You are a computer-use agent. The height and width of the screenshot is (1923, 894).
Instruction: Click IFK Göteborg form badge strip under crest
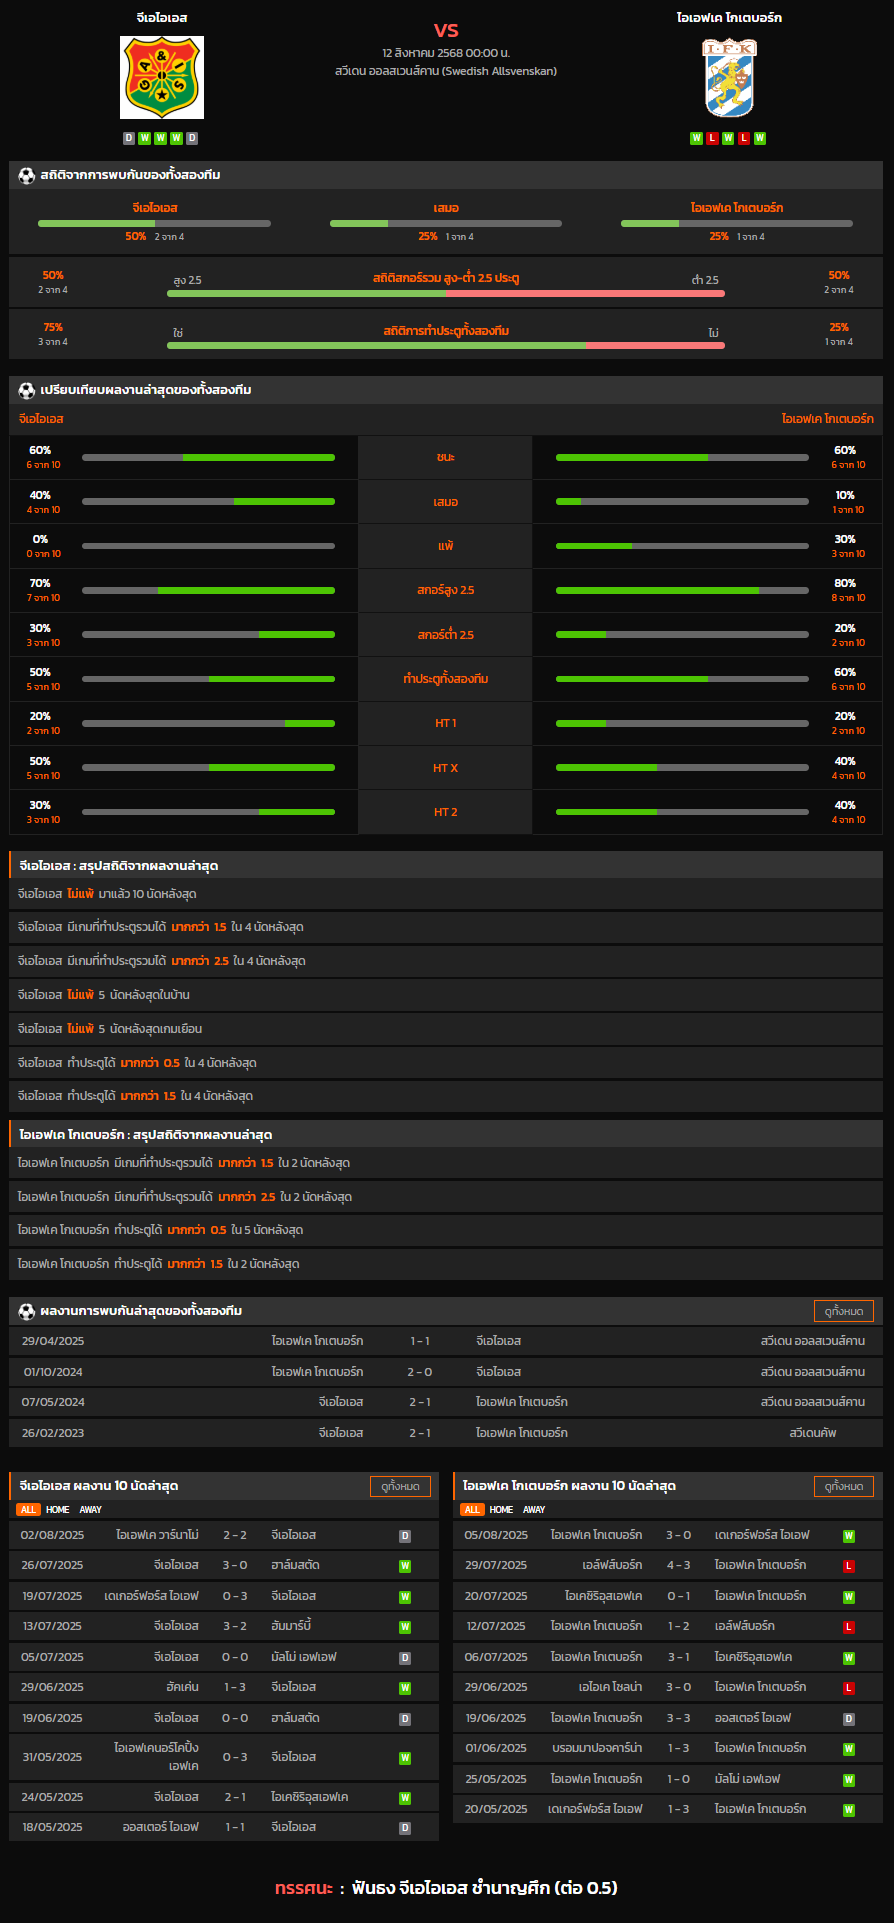coord(728,138)
